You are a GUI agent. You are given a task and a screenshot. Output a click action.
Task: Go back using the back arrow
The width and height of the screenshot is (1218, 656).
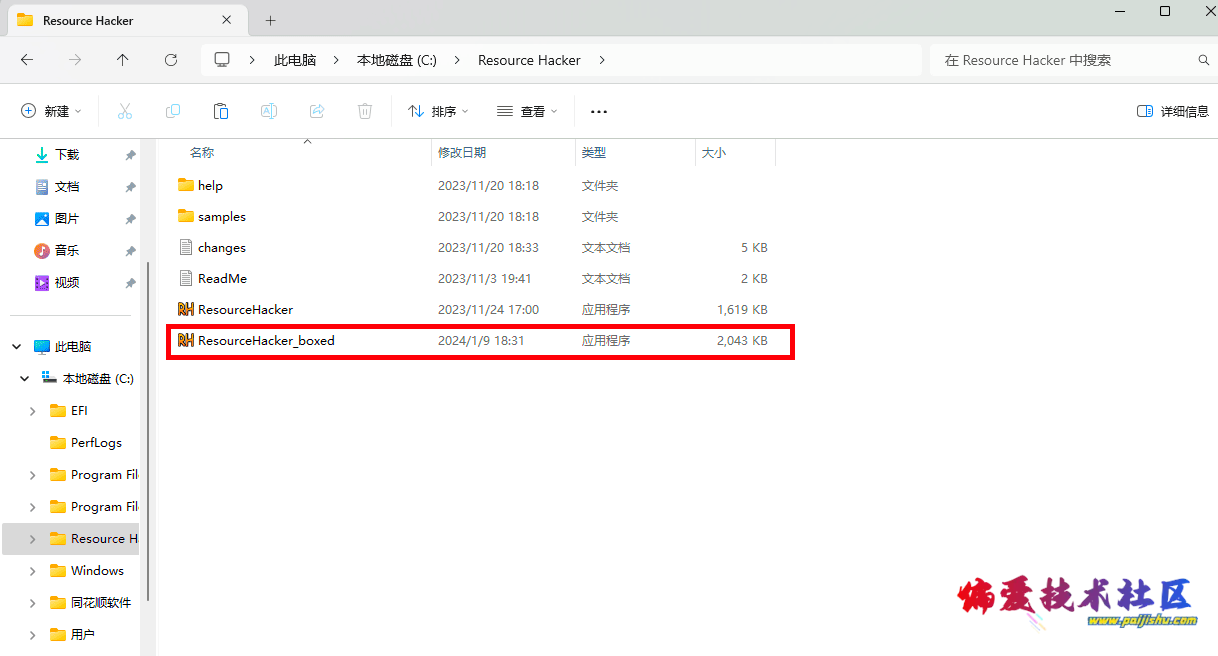(x=27, y=60)
